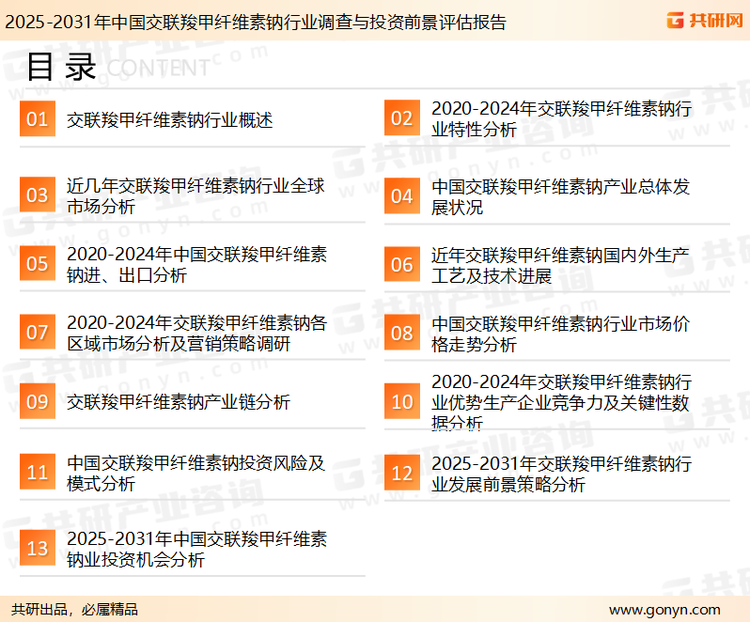
Task: Select chapter 中国交联羧甲纤维素钠产业总体发展状况
Action: (560, 197)
